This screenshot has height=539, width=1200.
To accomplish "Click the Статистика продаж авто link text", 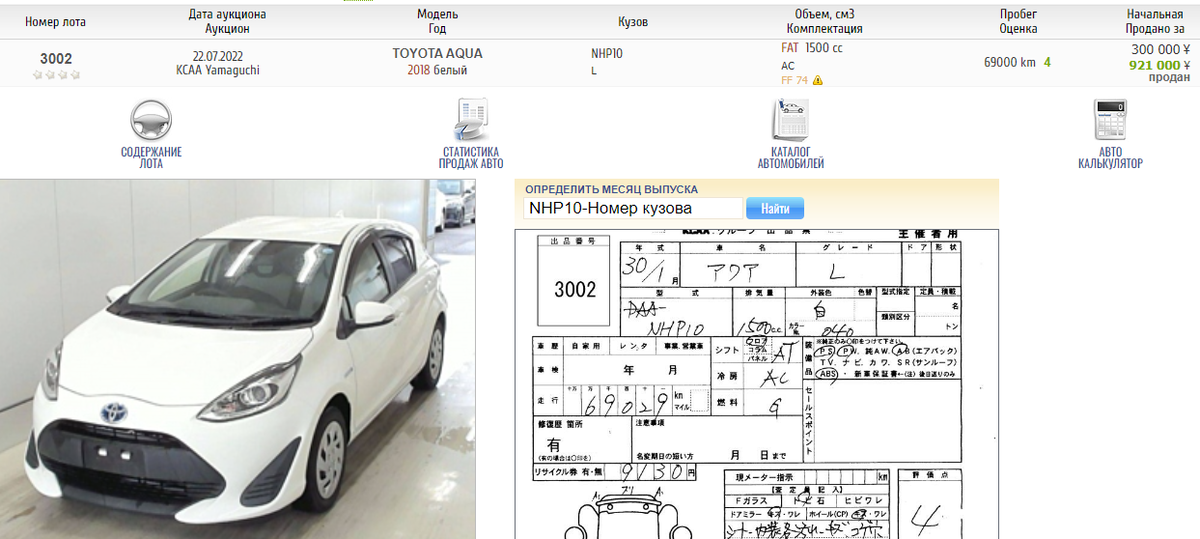I will (x=470, y=157).
